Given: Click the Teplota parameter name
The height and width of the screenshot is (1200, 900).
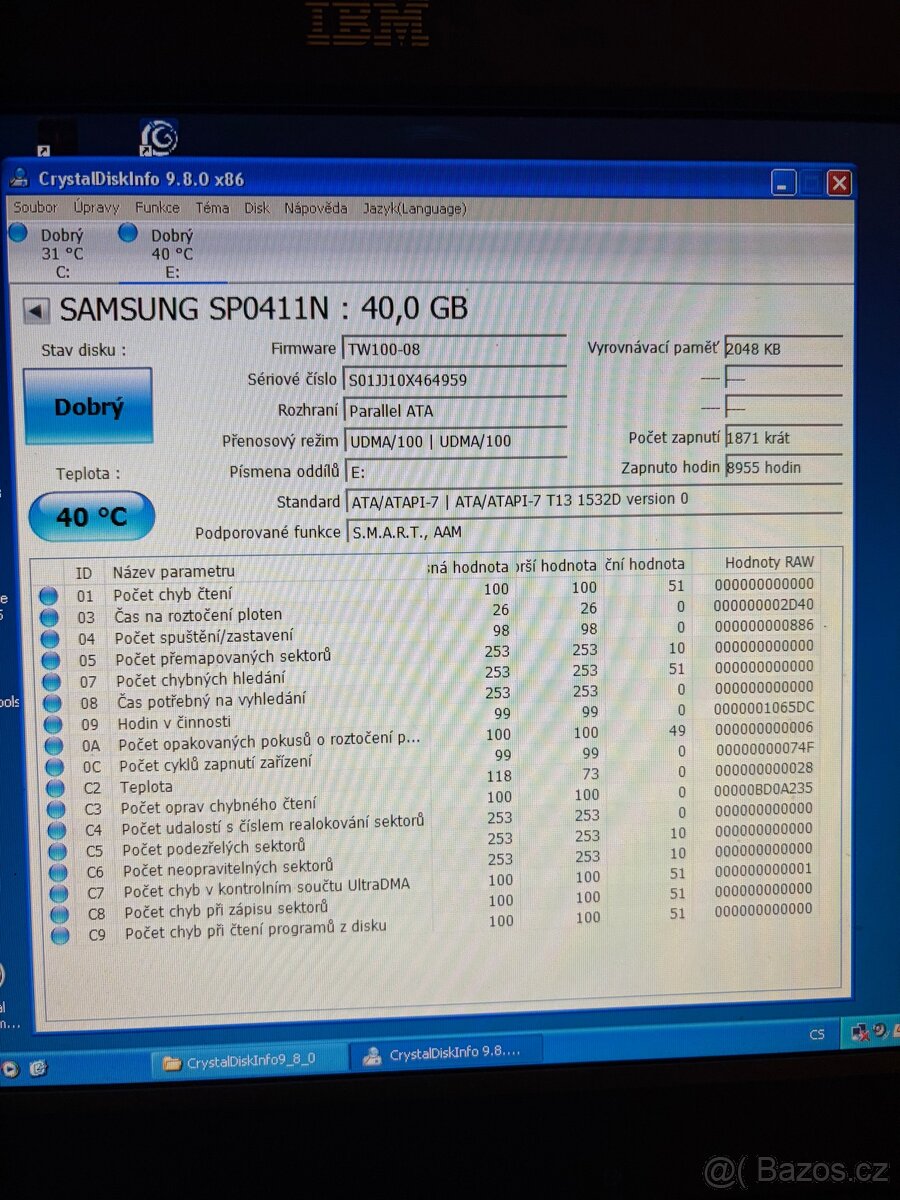Looking at the screenshot, I should point(146,787).
